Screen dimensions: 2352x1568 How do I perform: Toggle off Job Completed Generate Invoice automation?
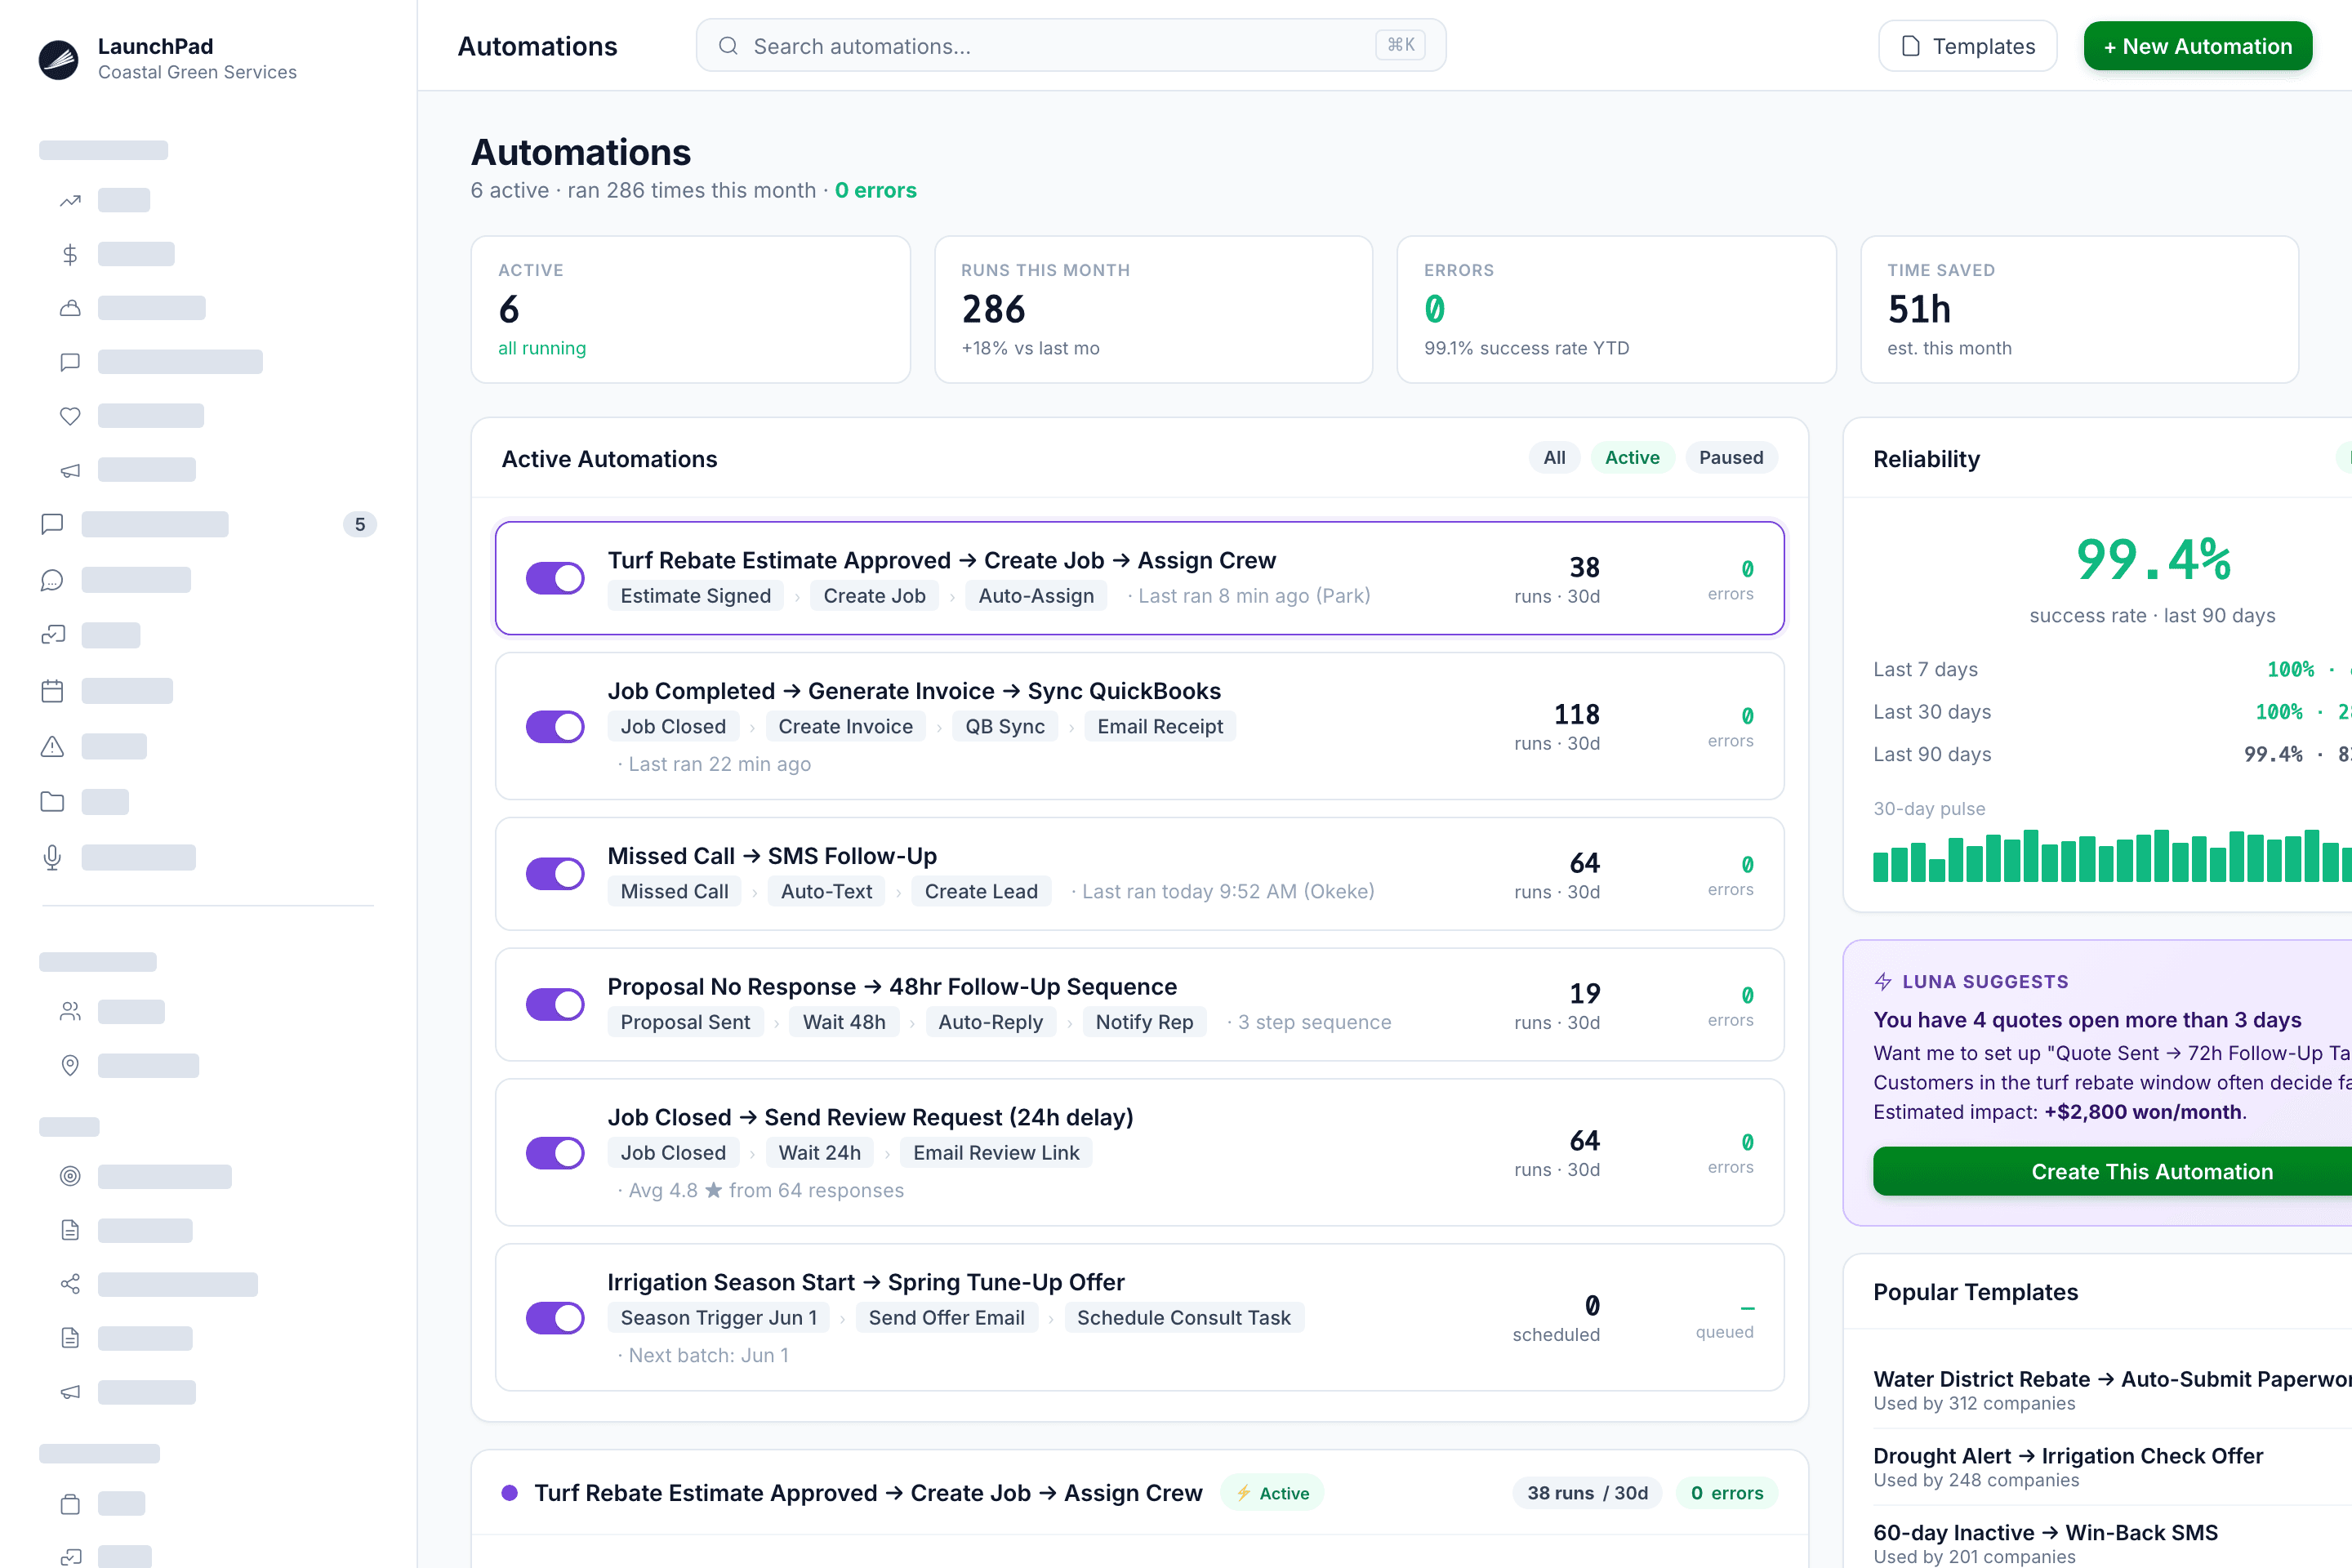click(555, 727)
